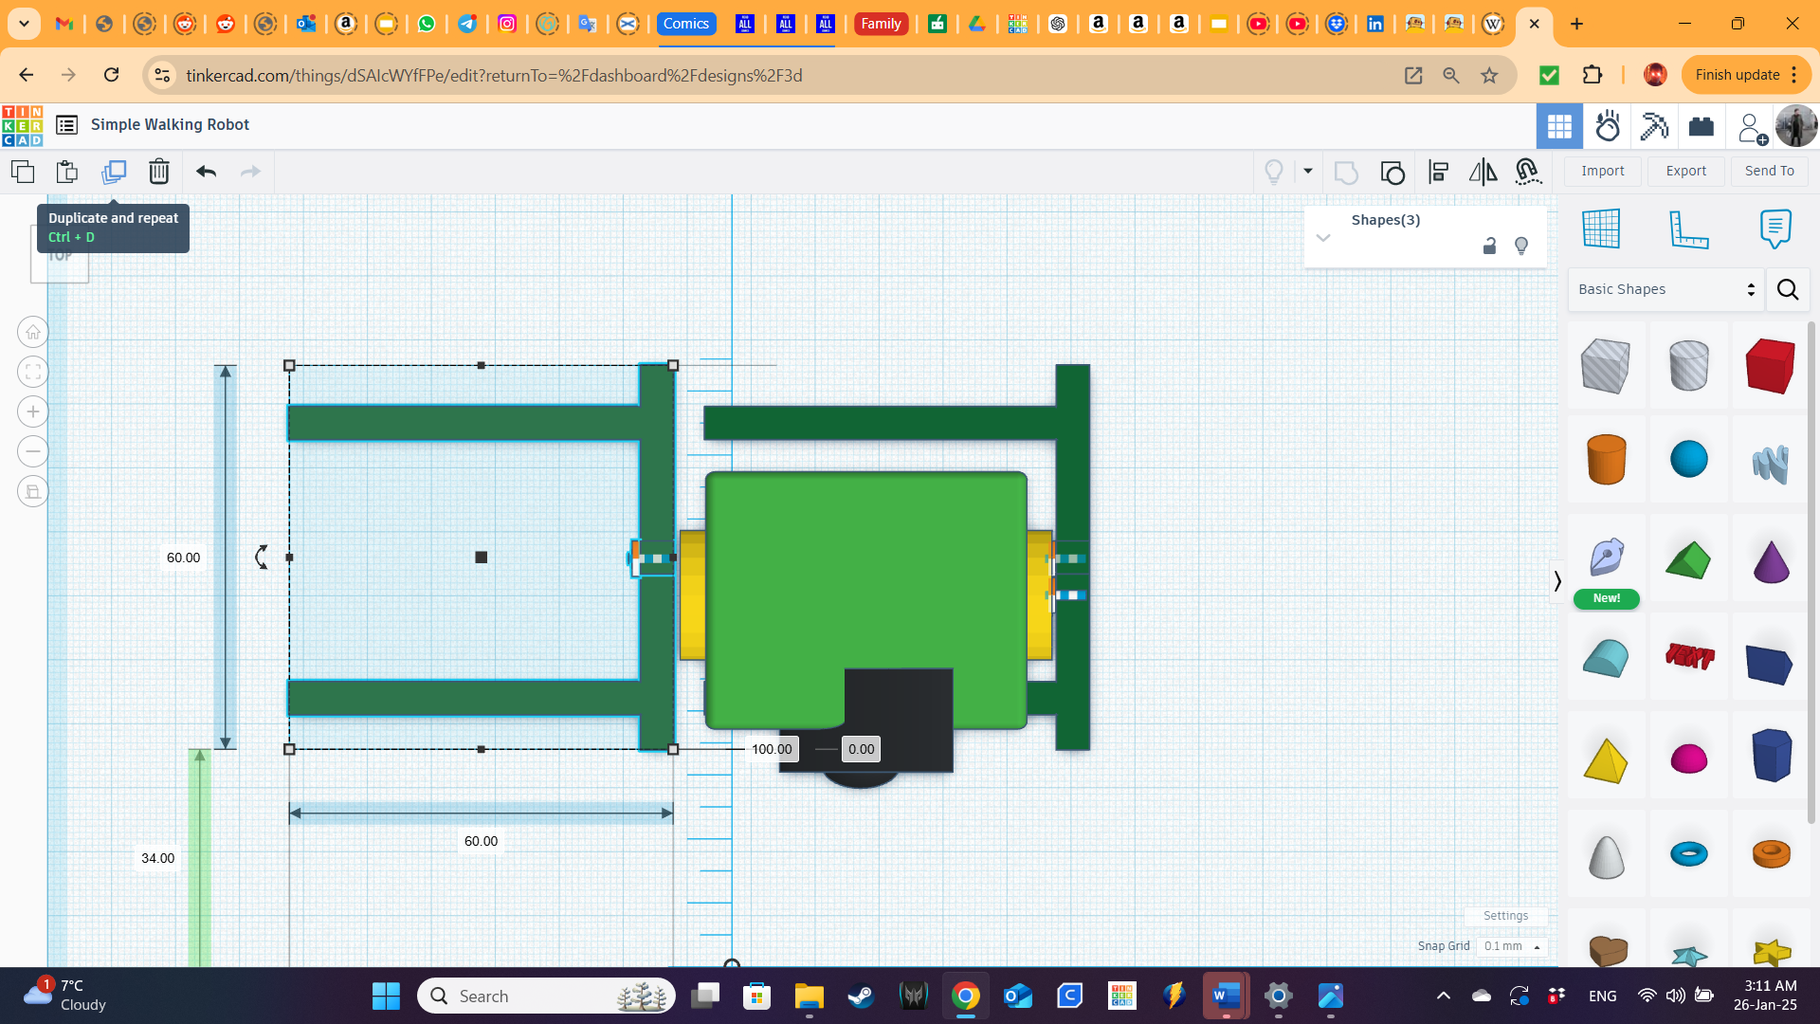This screenshot has height=1024, width=1820.
Task: Collapse the Shapes(3) inspector panel
Action: tap(1323, 238)
